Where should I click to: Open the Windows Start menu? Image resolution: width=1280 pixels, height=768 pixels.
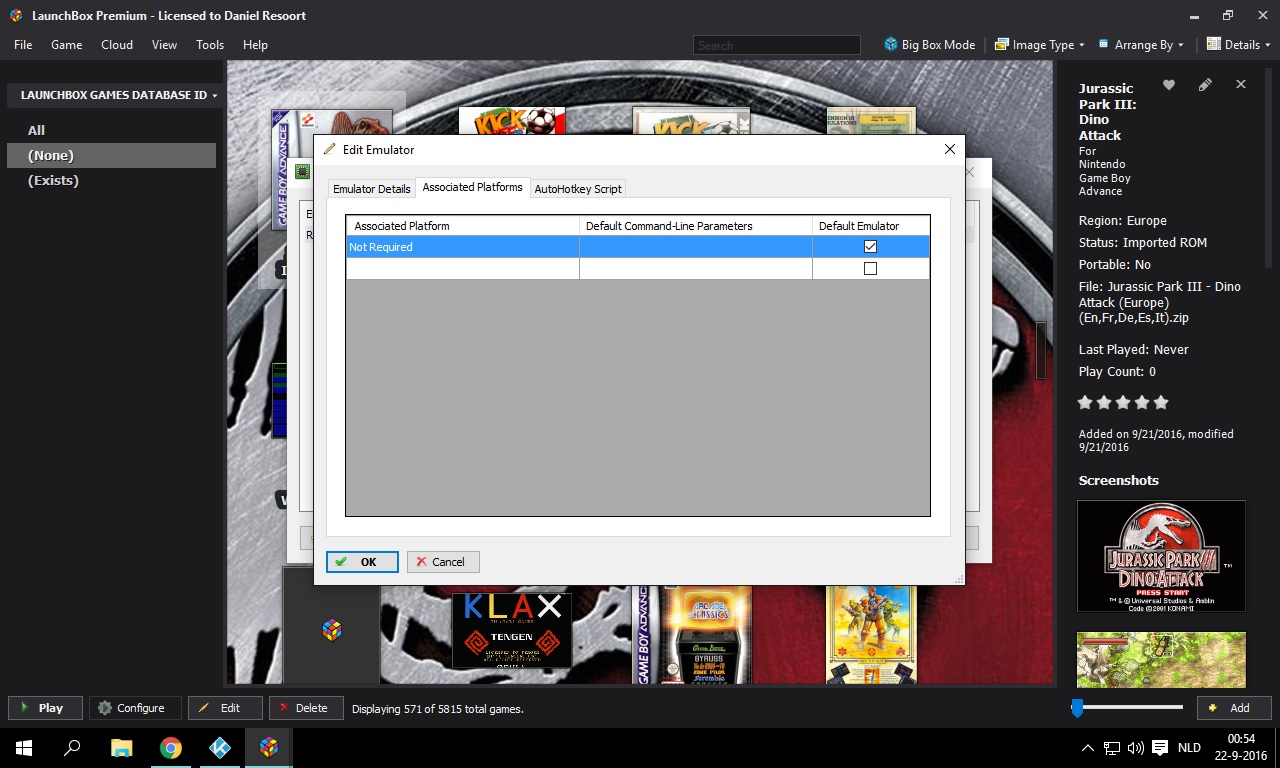[24, 748]
